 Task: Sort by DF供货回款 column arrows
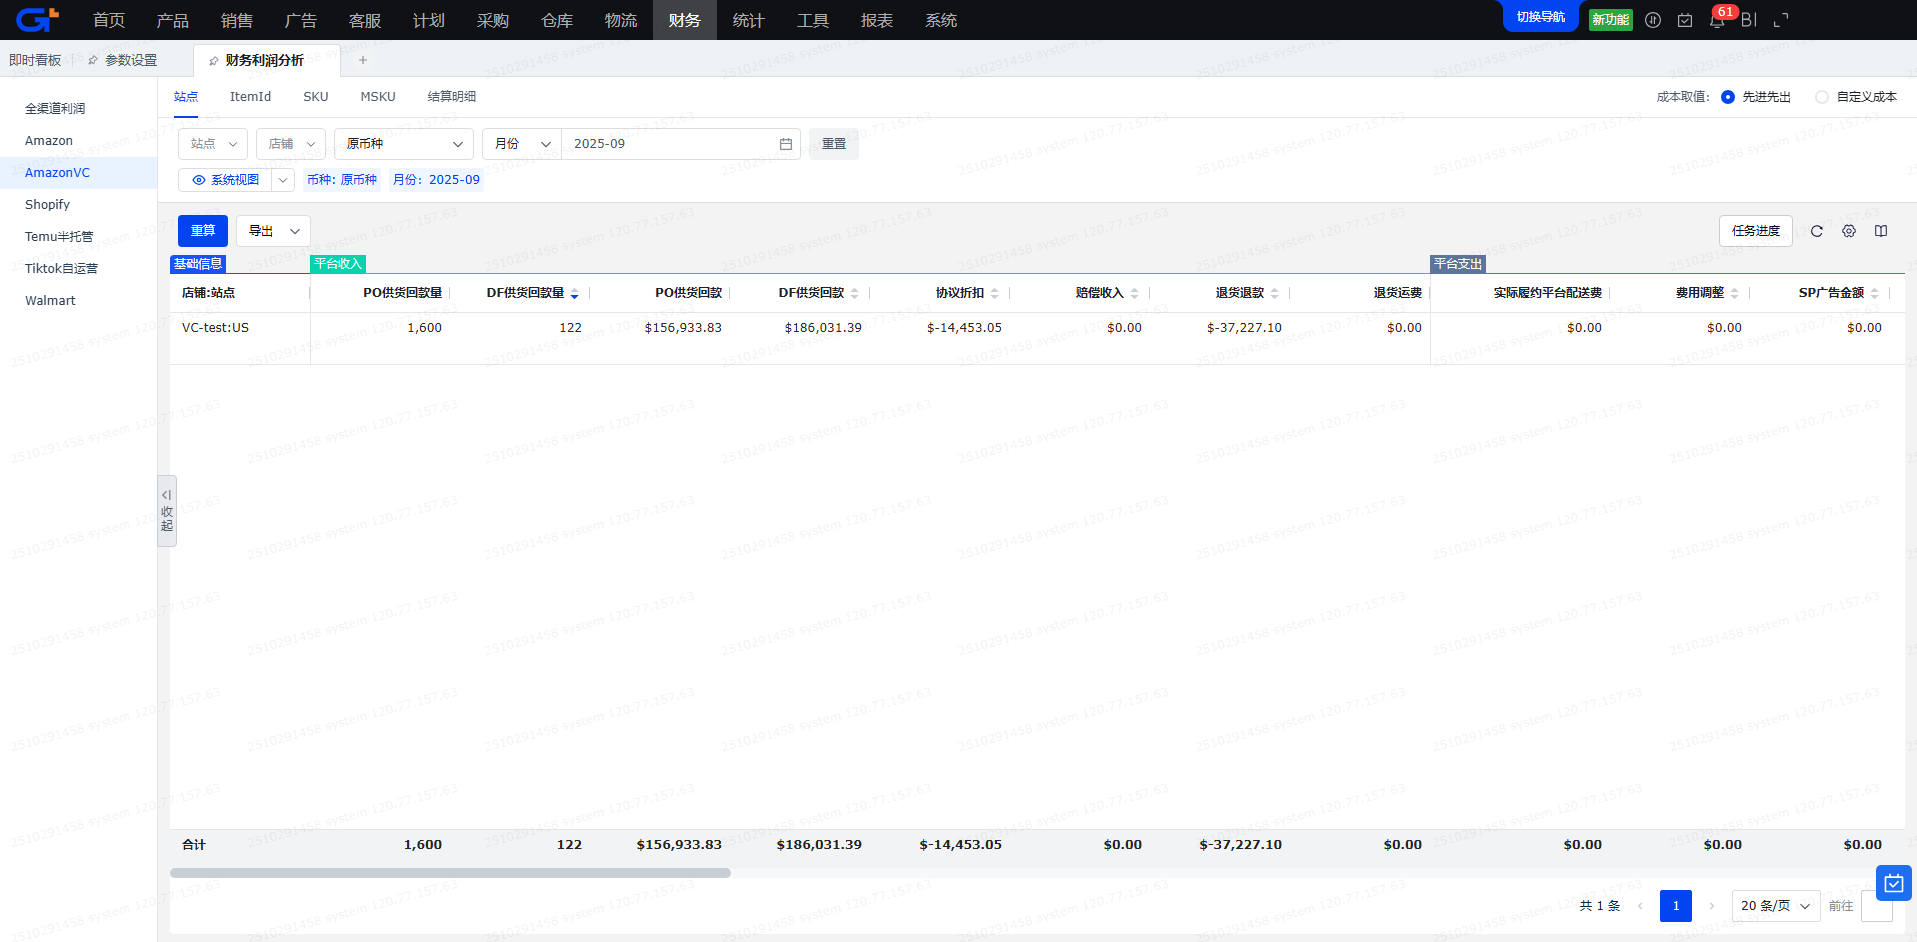click(855, 294)
